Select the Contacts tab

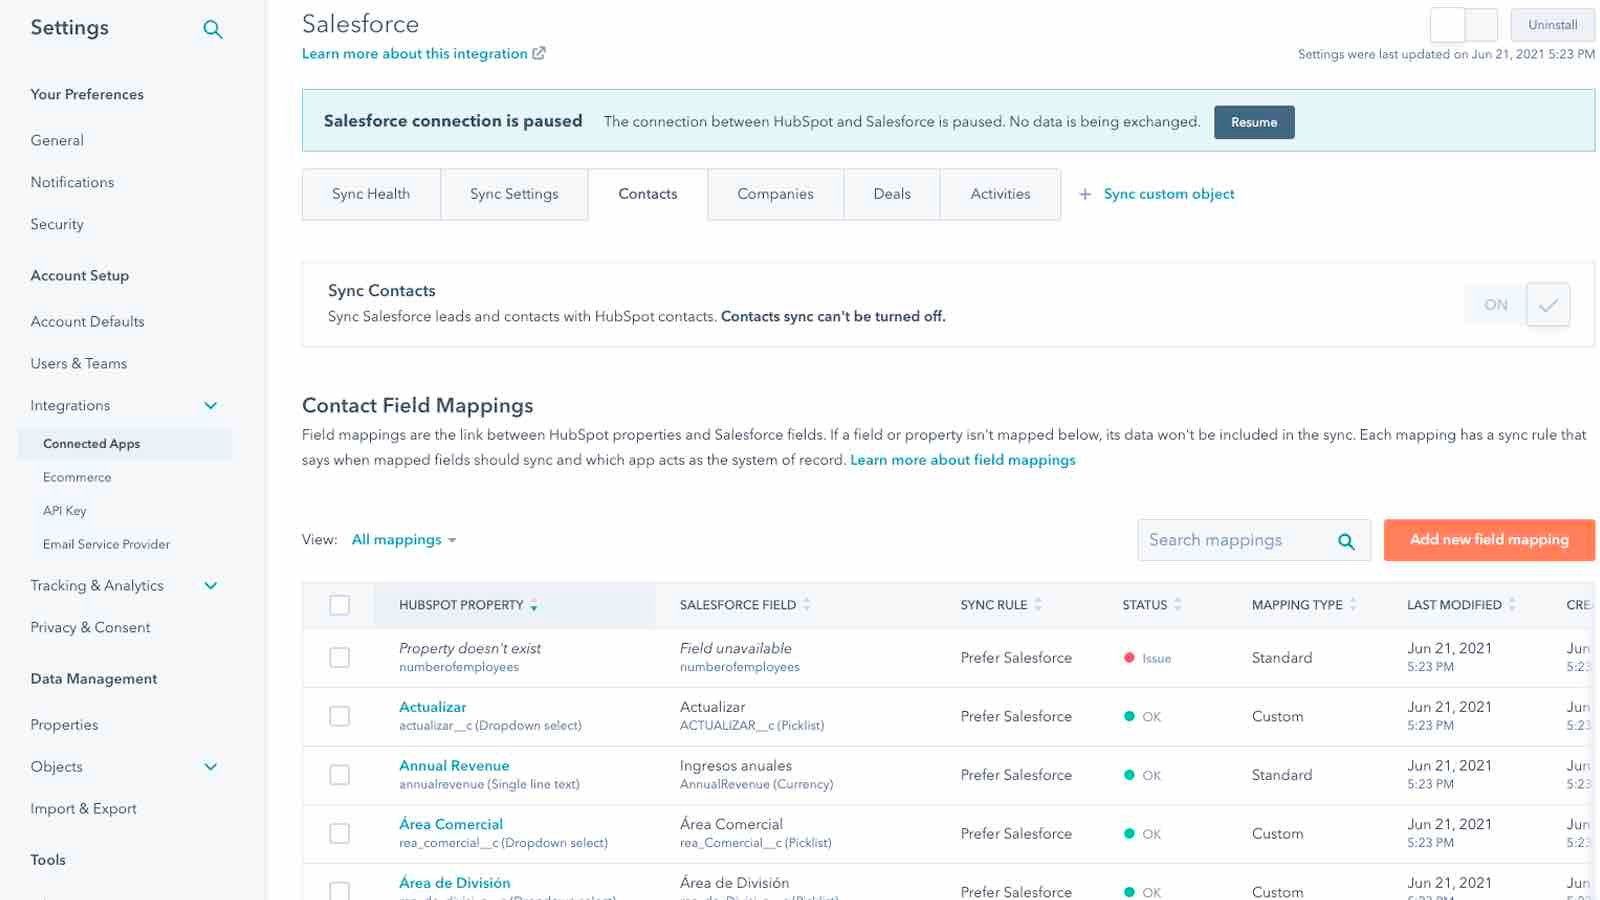[648, 194]
